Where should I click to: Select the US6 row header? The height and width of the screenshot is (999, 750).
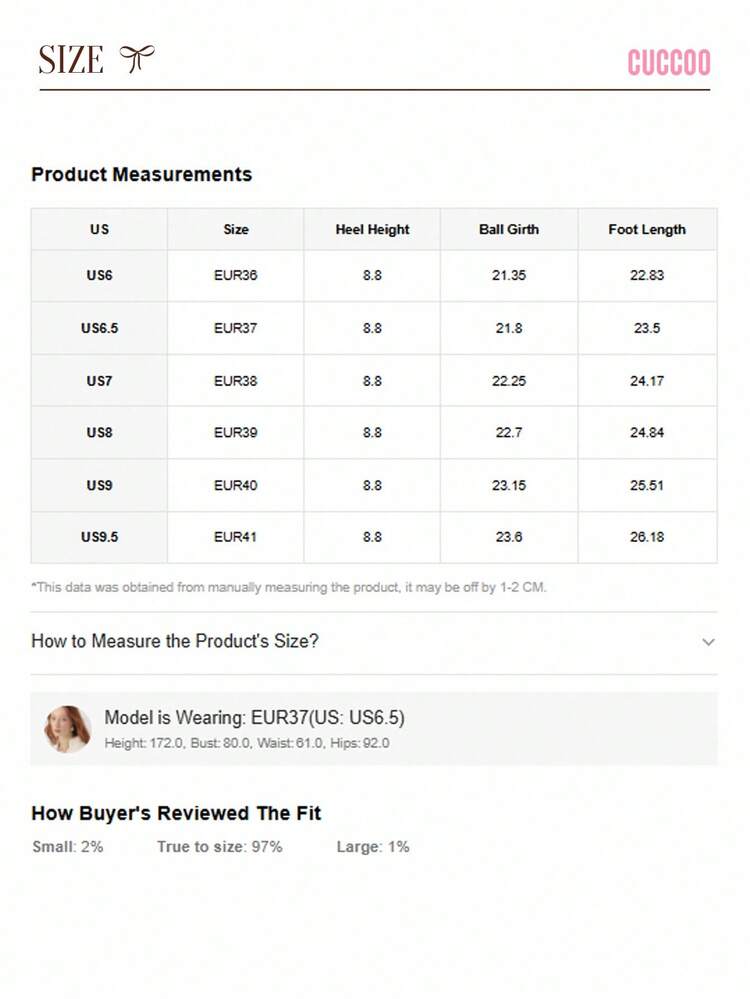[x=99, y=275]
